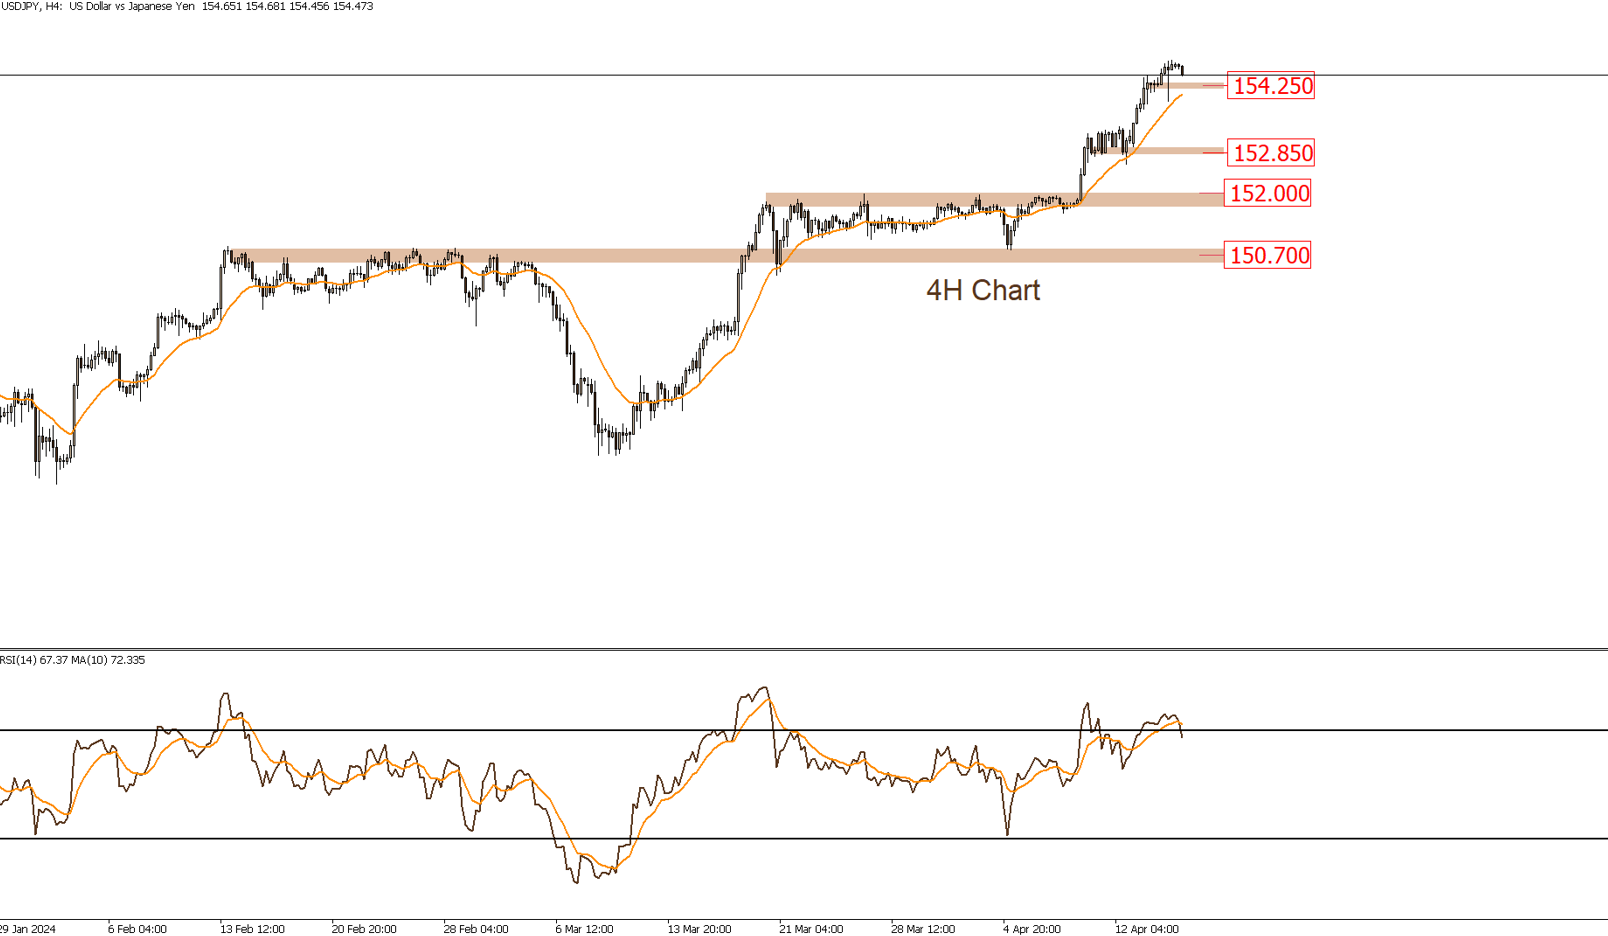Select the 28 Mar 12:00 time label
The width and height of the screenshot is (1608, 936).
[923, 929]
